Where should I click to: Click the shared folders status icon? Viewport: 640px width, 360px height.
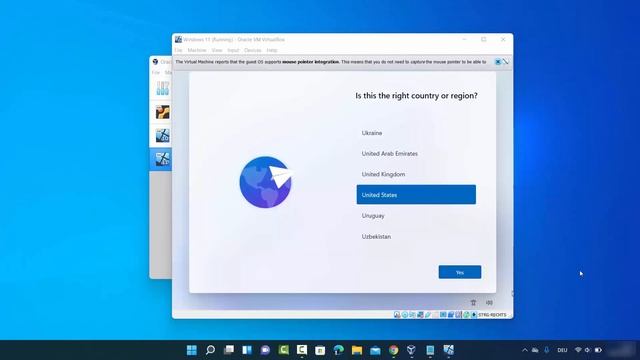coord(435,315)
